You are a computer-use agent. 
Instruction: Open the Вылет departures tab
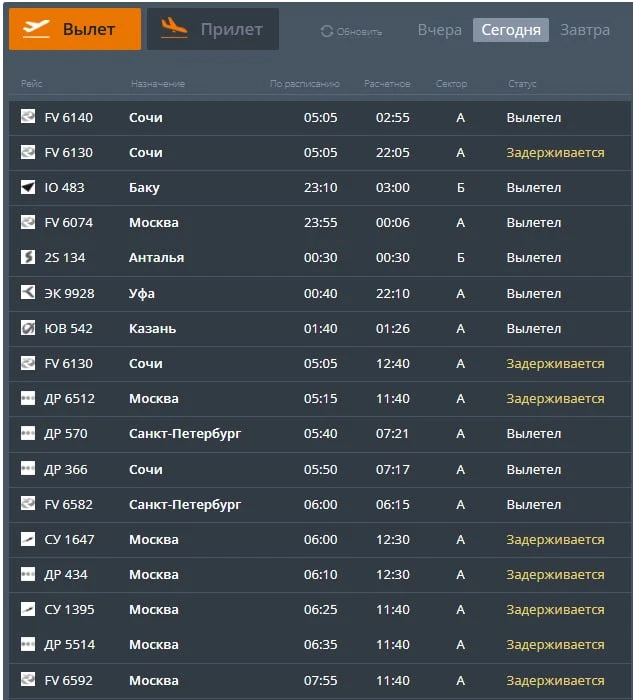pyautogui.click(x=75, y=29)
